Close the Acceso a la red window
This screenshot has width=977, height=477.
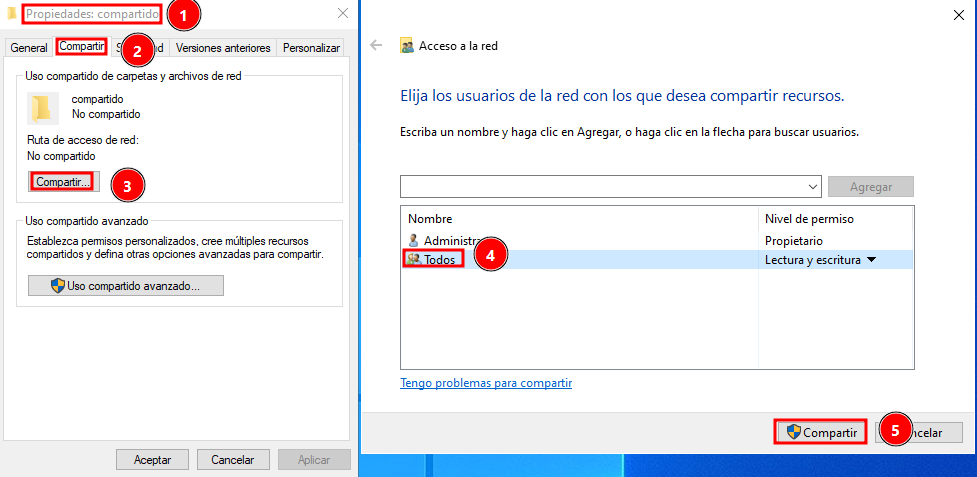point(959,16)
